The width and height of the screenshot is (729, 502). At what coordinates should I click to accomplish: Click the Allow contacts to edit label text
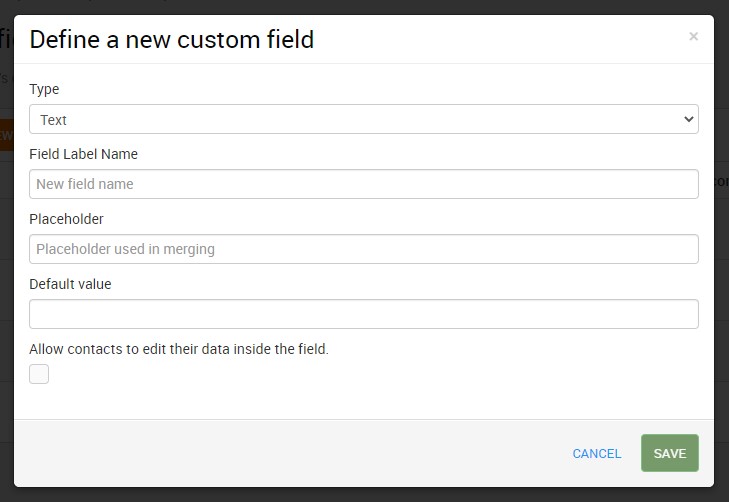pyautogui.click(x=179, y=349)
